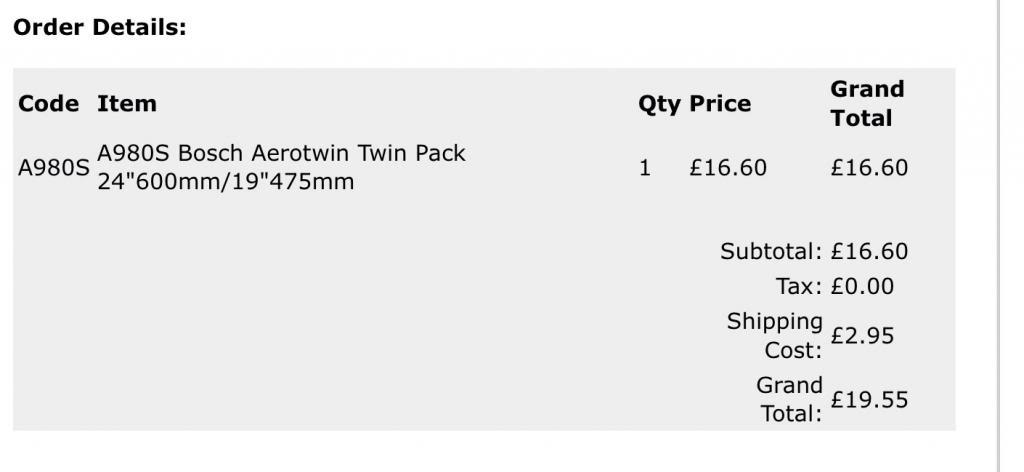1024x472 pixels.
Task: Select the final total £19.55
Action: 869,400
